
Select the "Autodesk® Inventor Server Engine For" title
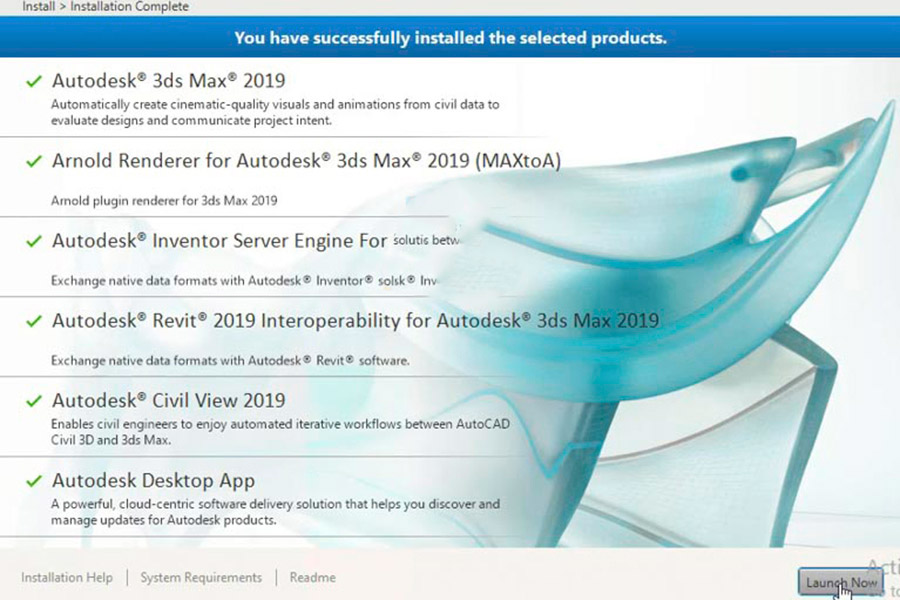(219, 241)
